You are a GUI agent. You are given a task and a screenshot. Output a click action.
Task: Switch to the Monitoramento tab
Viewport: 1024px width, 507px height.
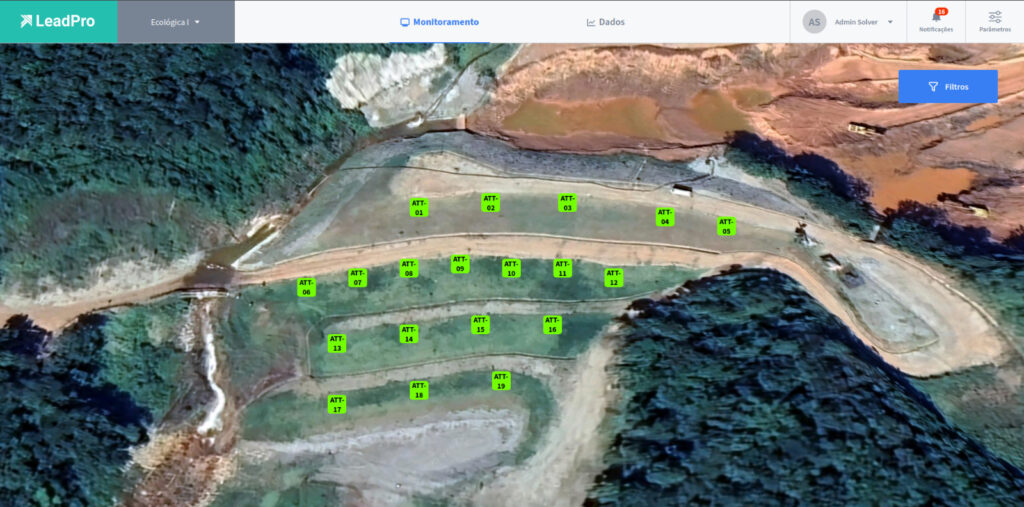pyautogui.click(x=439, y=22)
